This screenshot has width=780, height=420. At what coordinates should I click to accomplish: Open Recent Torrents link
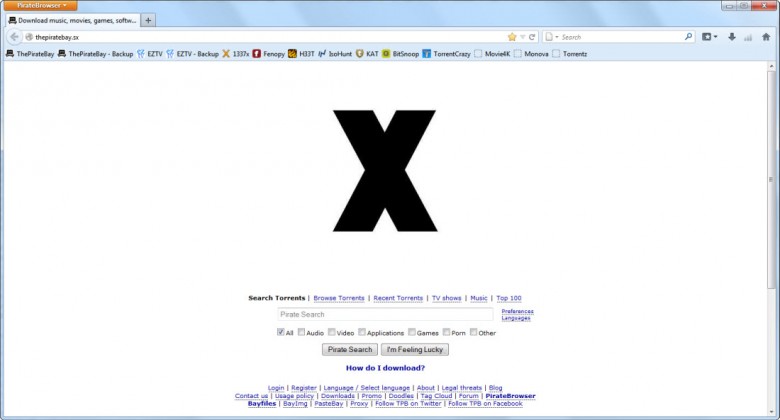coord(398,298)
